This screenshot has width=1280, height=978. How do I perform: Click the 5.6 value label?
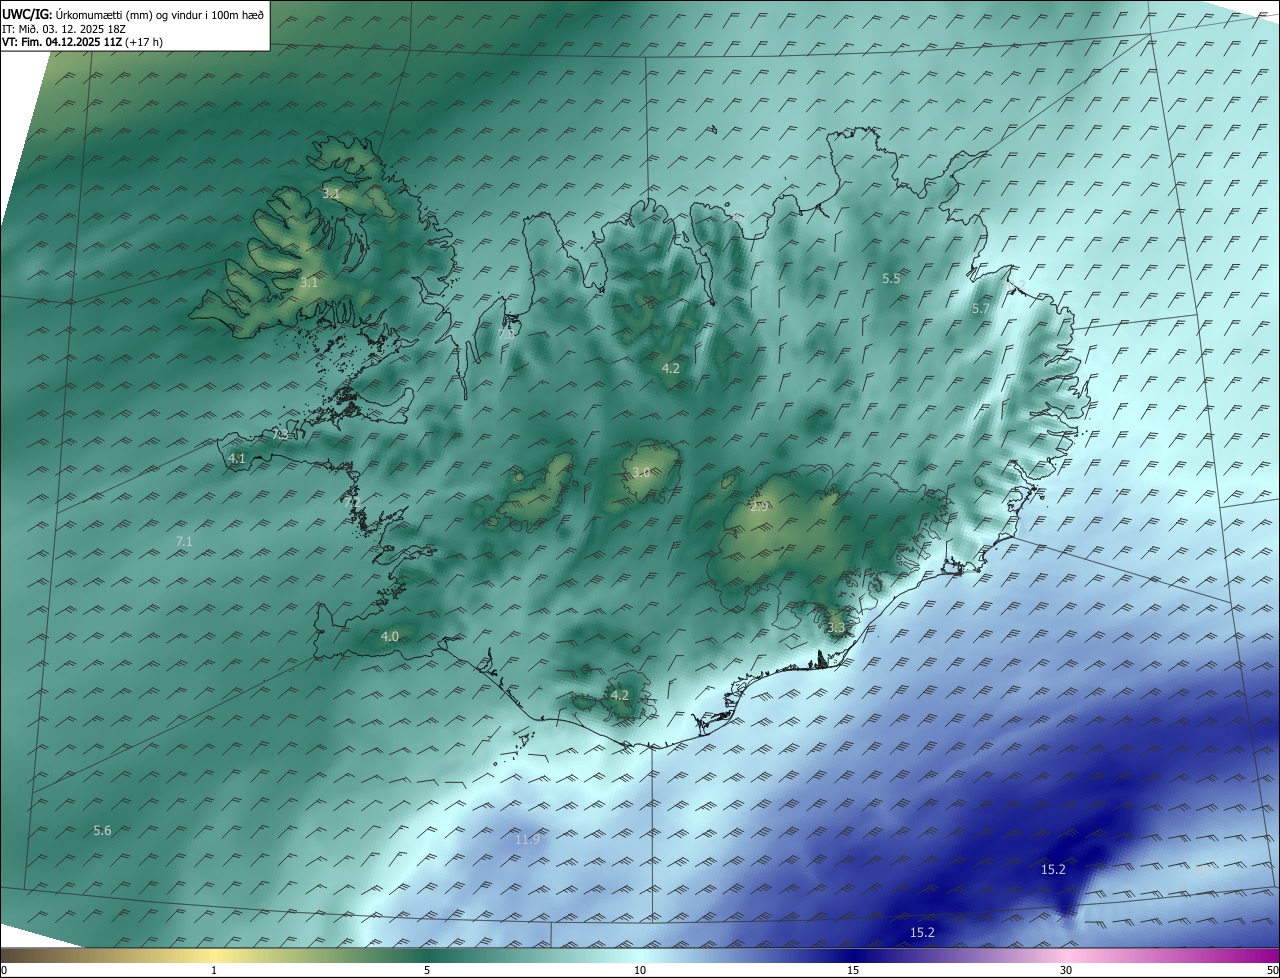pos(102,831)
